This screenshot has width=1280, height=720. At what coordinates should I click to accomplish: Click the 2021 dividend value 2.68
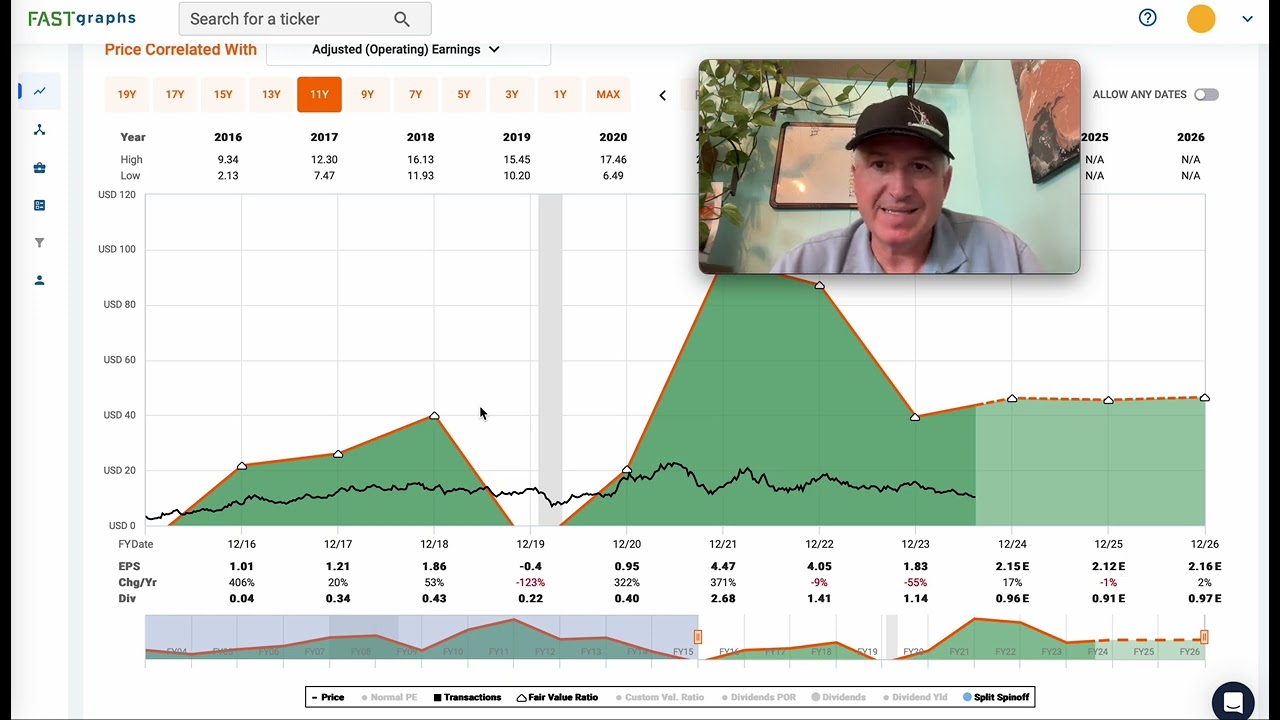[723, 599]
